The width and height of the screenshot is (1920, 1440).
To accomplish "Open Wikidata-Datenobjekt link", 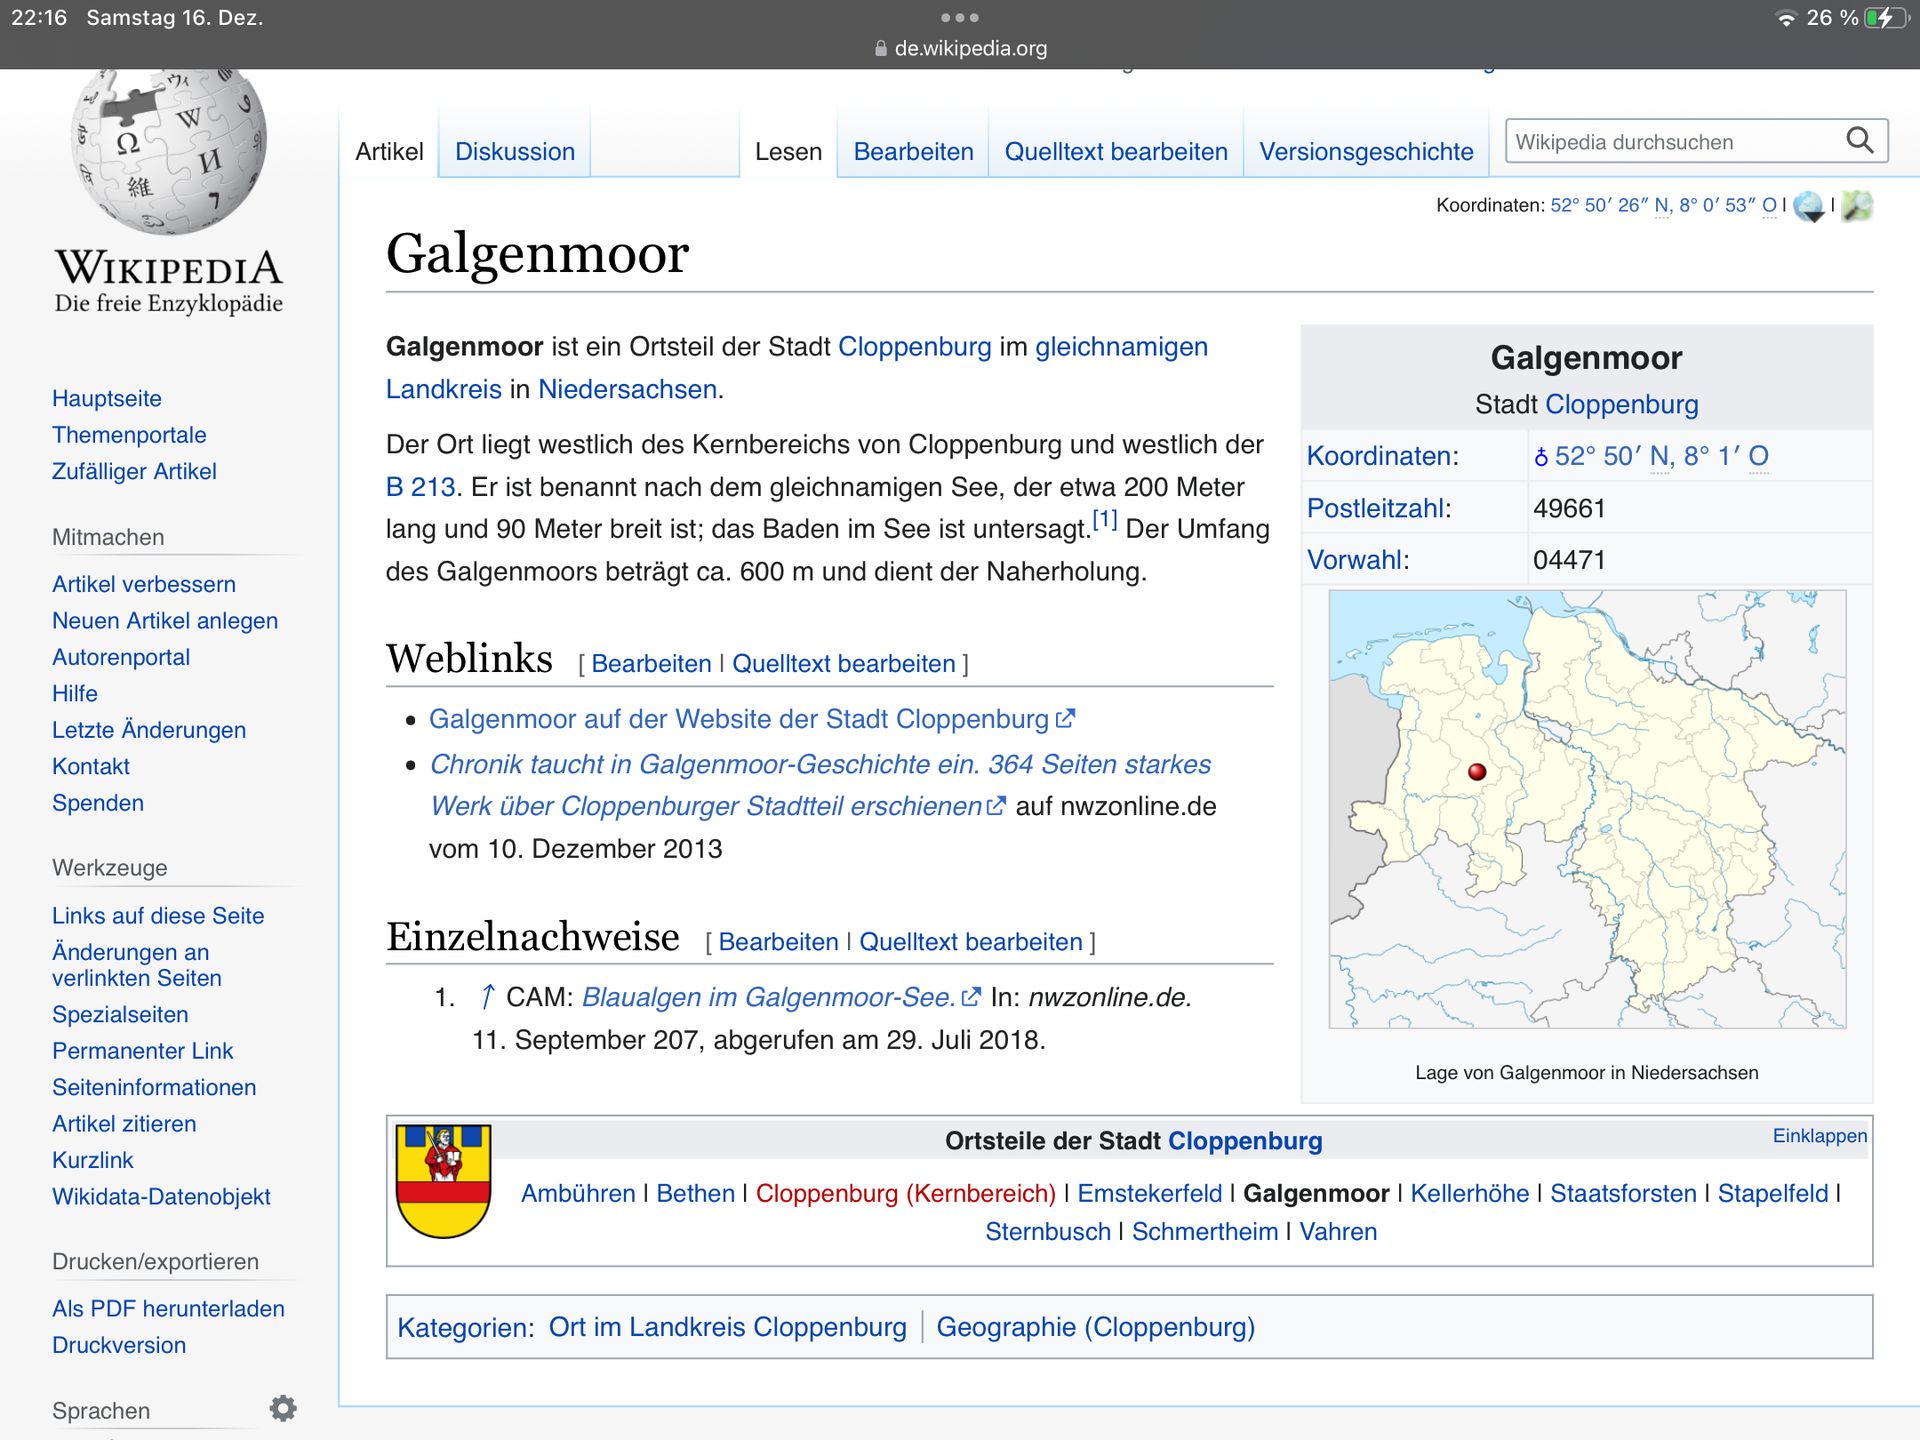I will click(x=161, y=1197).
